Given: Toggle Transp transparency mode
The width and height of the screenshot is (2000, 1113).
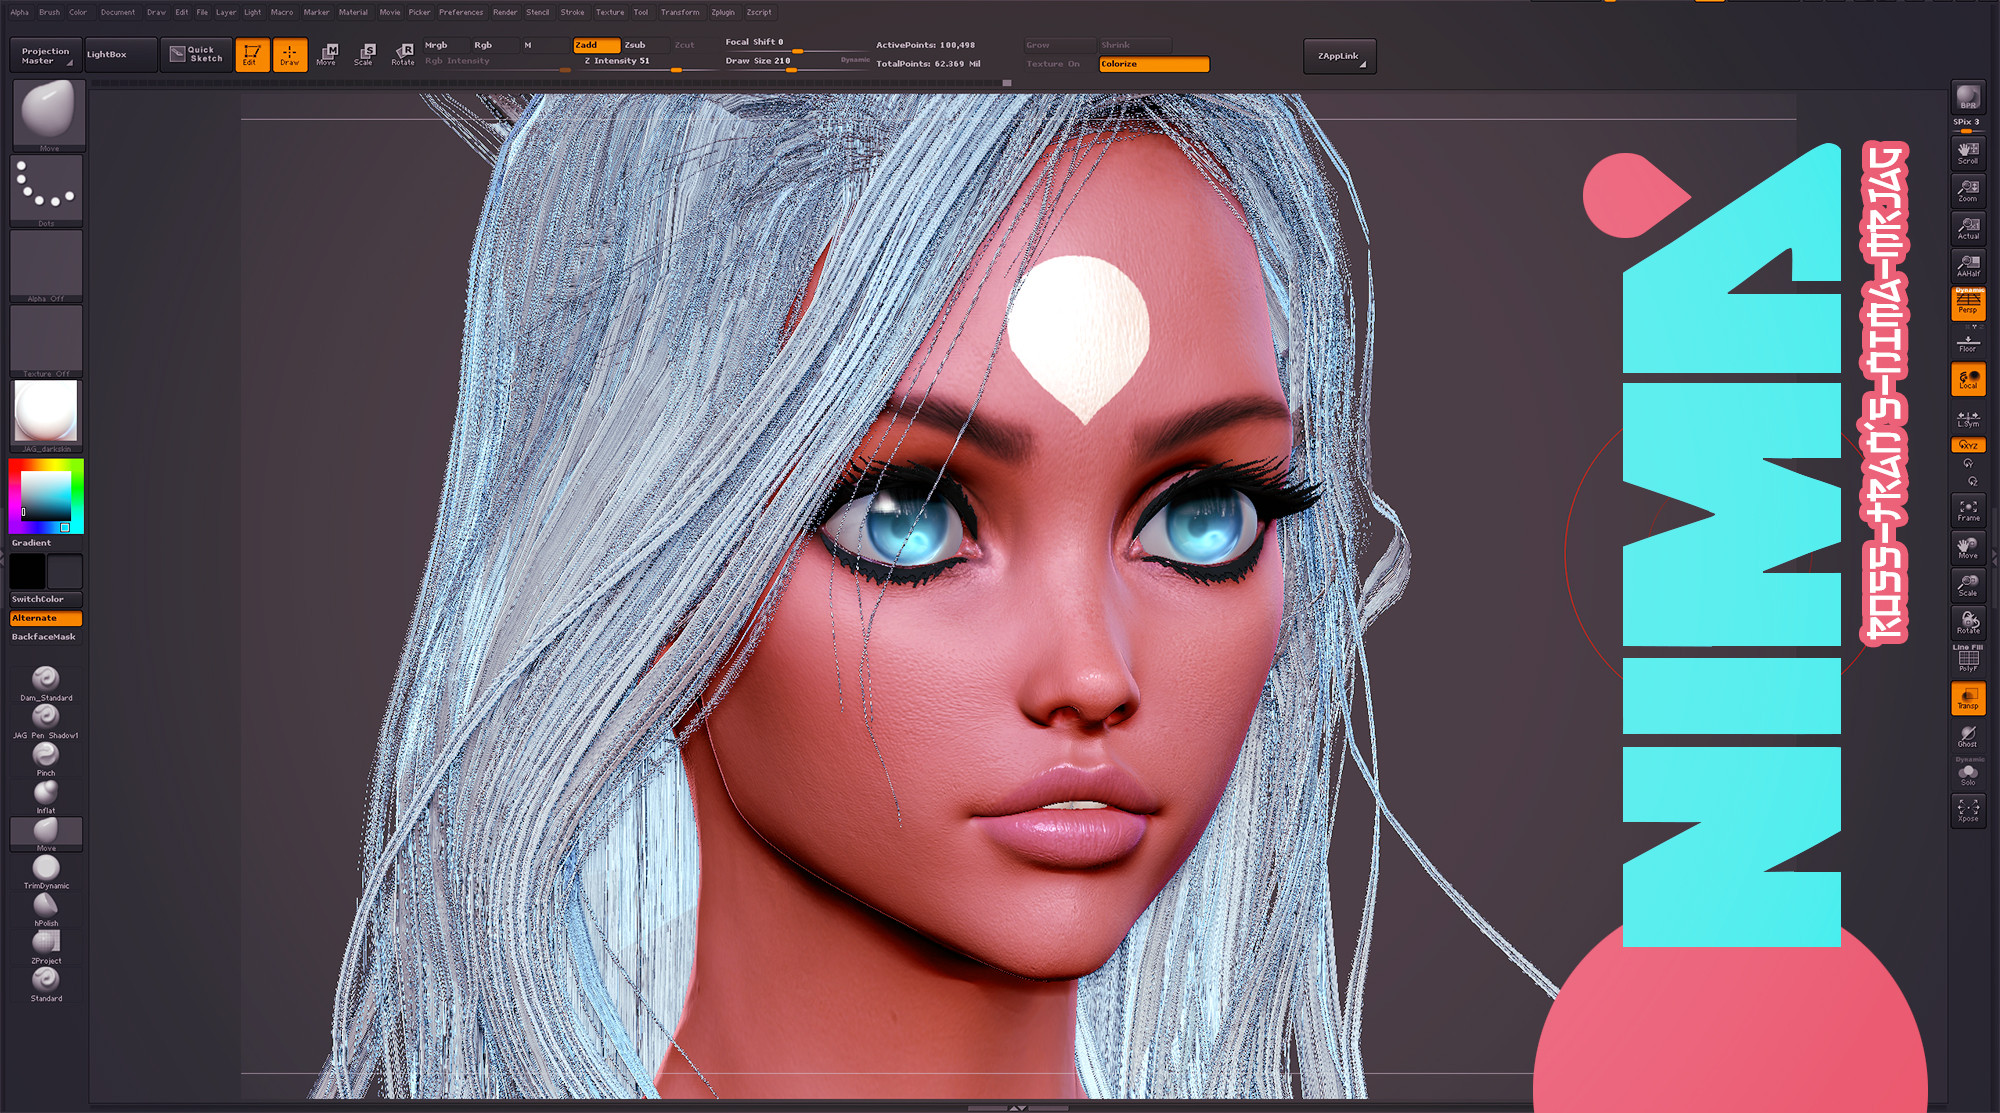Looking at the screenshot, I should [x=1967, y=698].
